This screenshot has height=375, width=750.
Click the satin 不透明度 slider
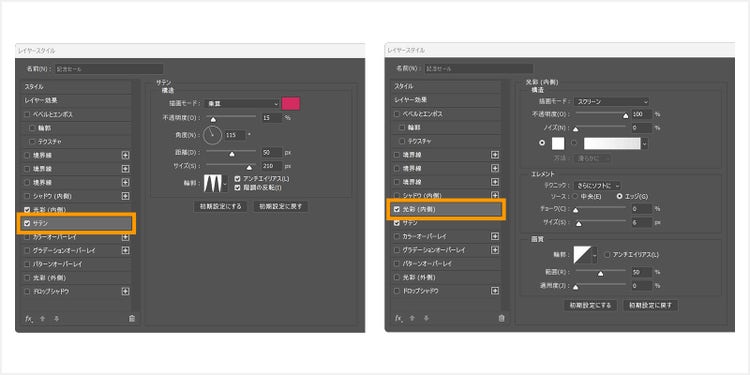231,117
